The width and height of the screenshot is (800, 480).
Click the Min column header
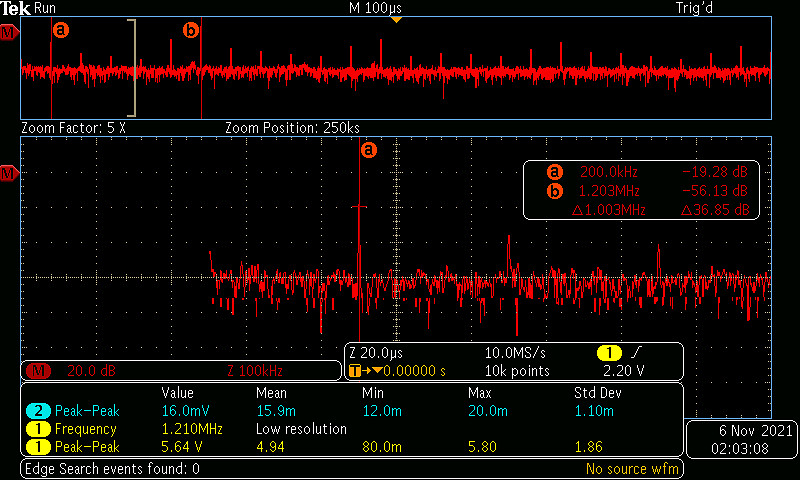(x=372, y=393)
